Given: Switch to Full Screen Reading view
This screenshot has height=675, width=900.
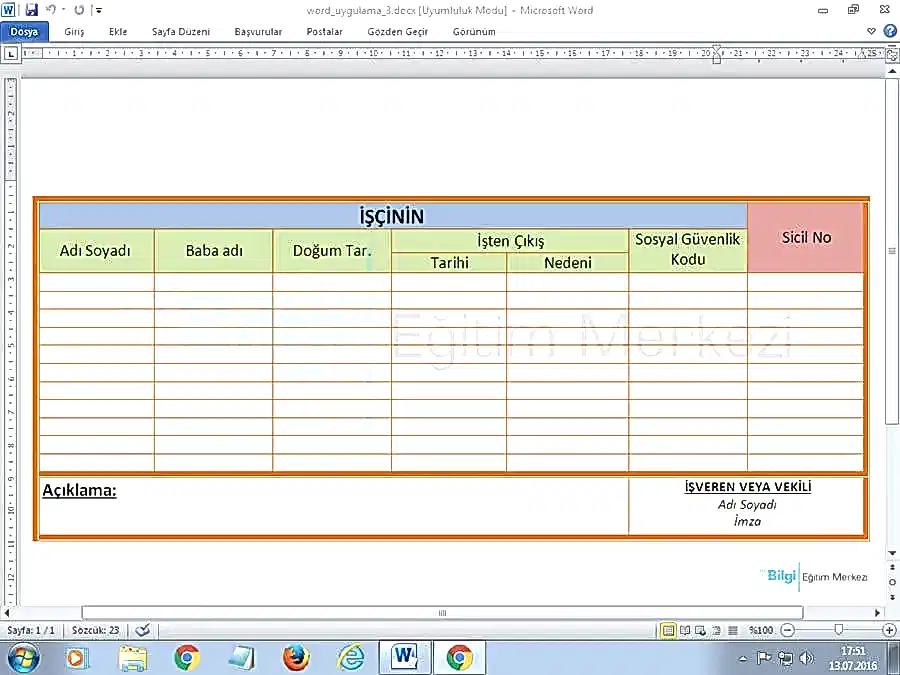Looking at the screenshot, I should (685, 630).
